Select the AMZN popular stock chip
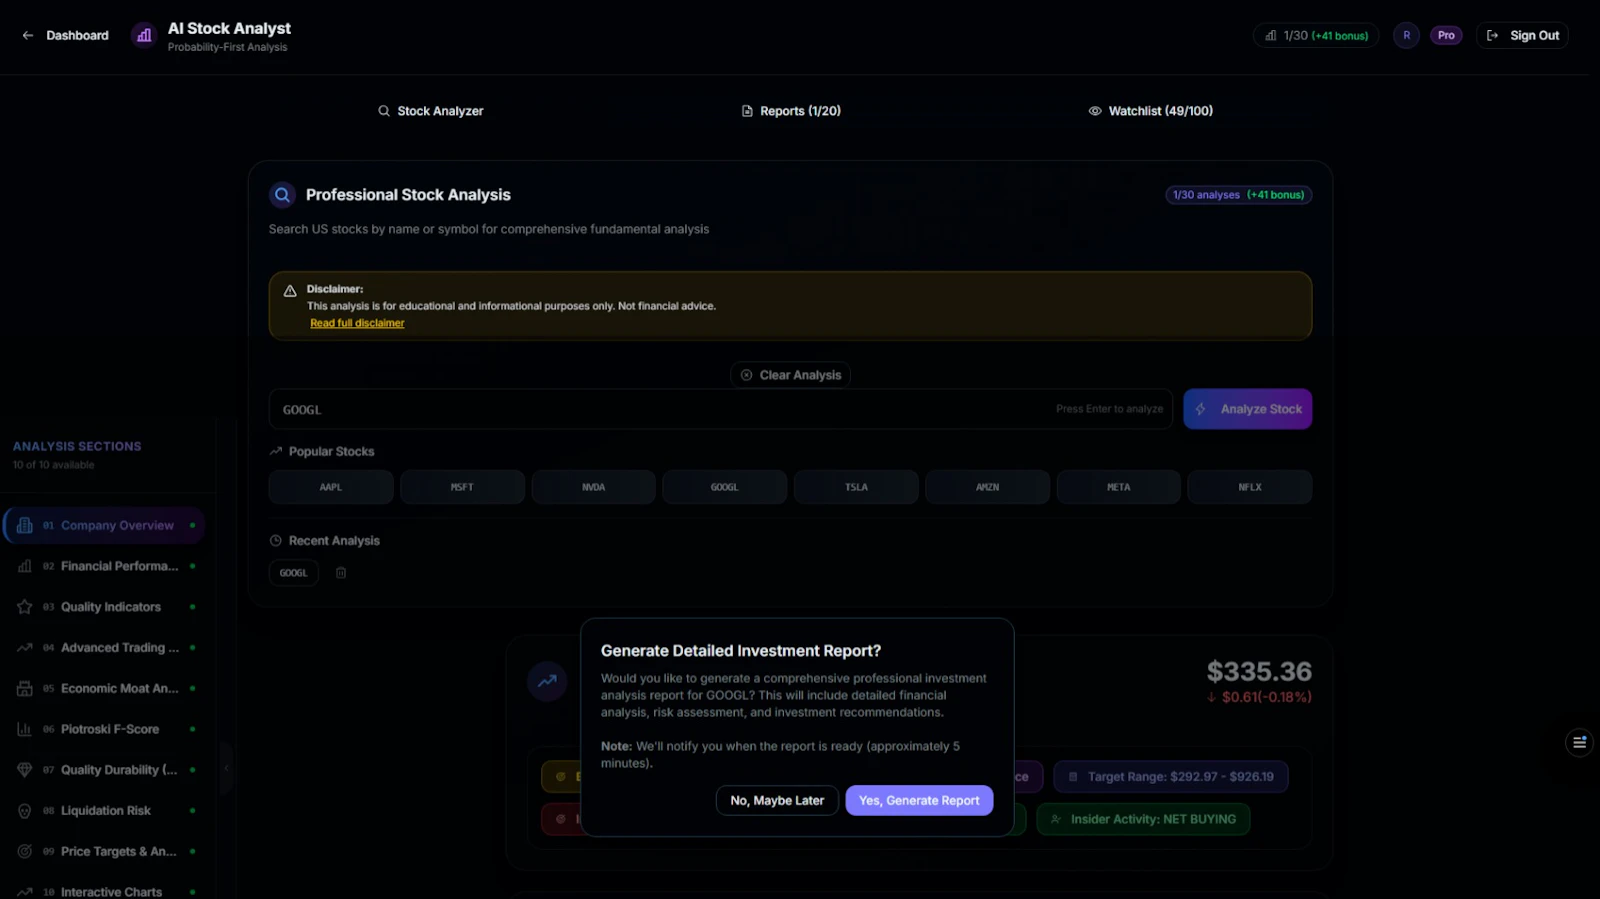 pyautogui.click(x=988, y=487)
